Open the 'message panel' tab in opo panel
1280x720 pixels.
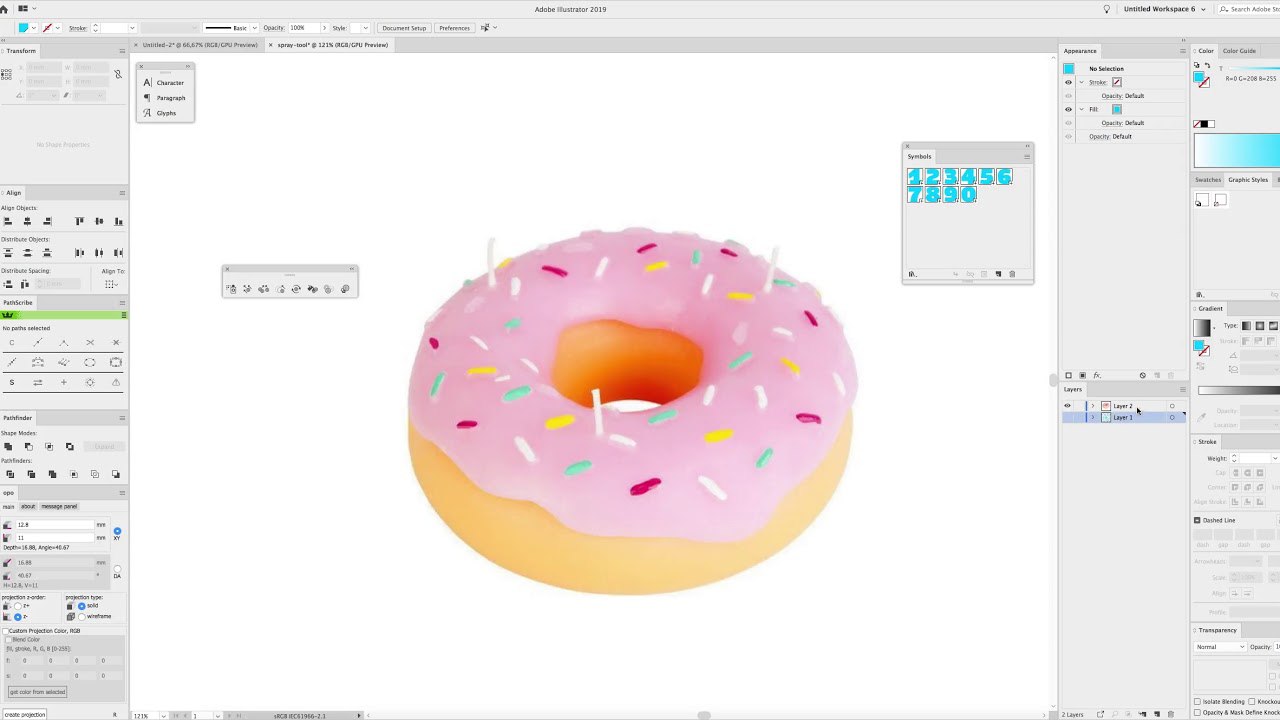coord(59,506)
